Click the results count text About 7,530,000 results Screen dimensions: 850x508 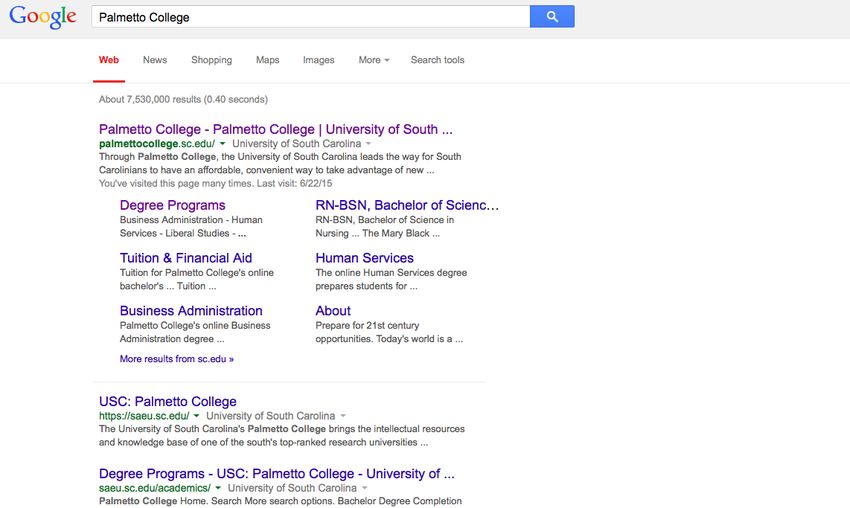tap(183, 100)
